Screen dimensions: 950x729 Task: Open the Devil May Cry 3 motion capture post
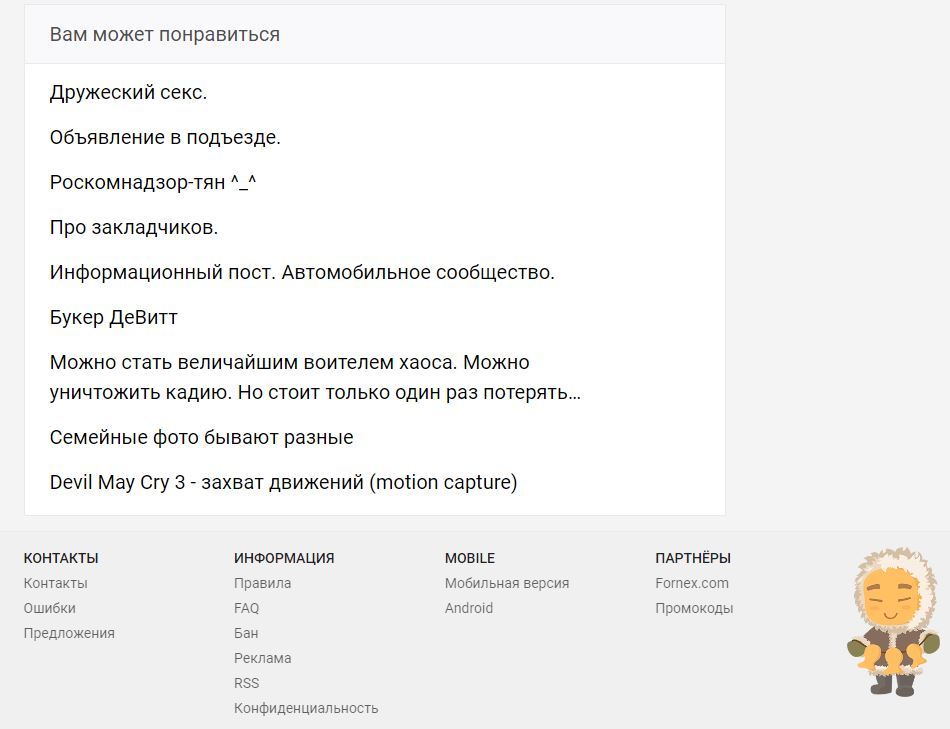(x=283, y=483)
